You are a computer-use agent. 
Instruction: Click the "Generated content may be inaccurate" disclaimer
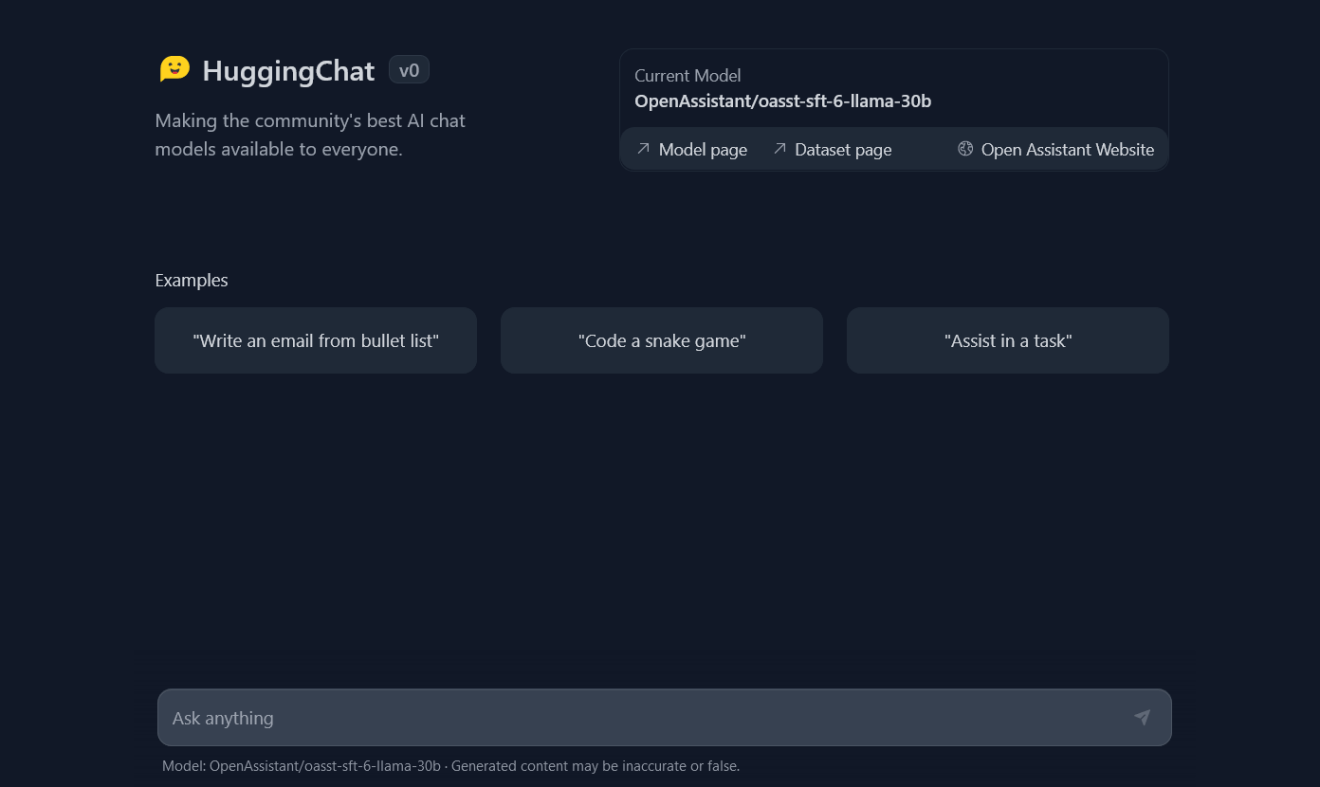point(595,766)
